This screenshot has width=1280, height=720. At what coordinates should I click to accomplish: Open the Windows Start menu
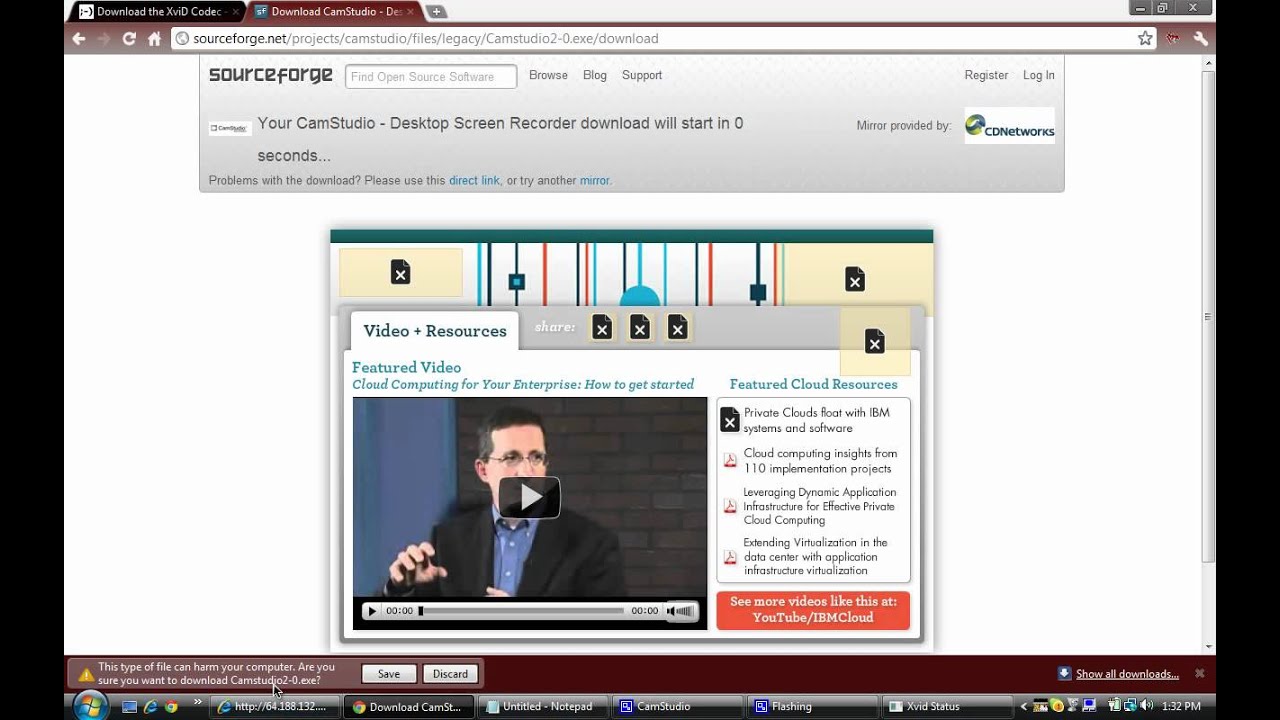coord(90,705)
